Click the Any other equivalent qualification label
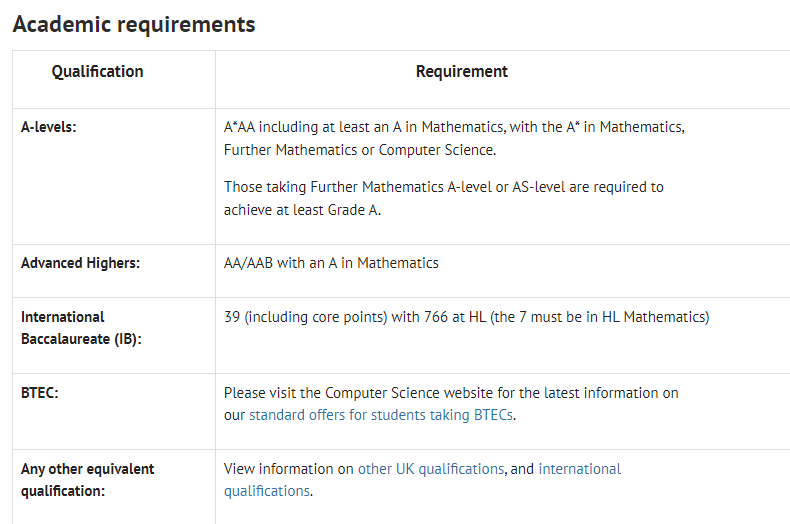This screenshot has width=790, height=524. click(x=87, y=480)
